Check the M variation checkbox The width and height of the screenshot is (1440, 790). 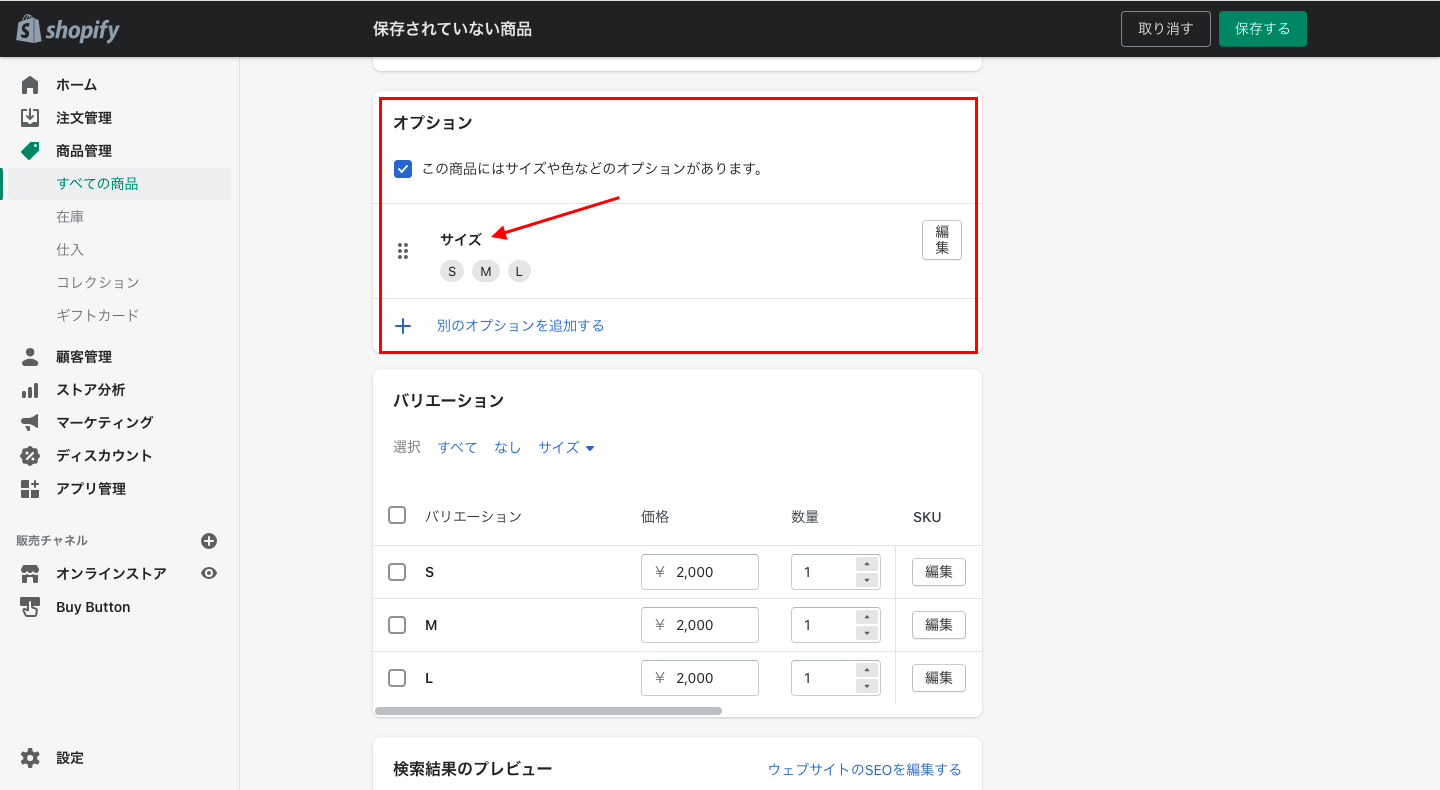tap(397, 625)
